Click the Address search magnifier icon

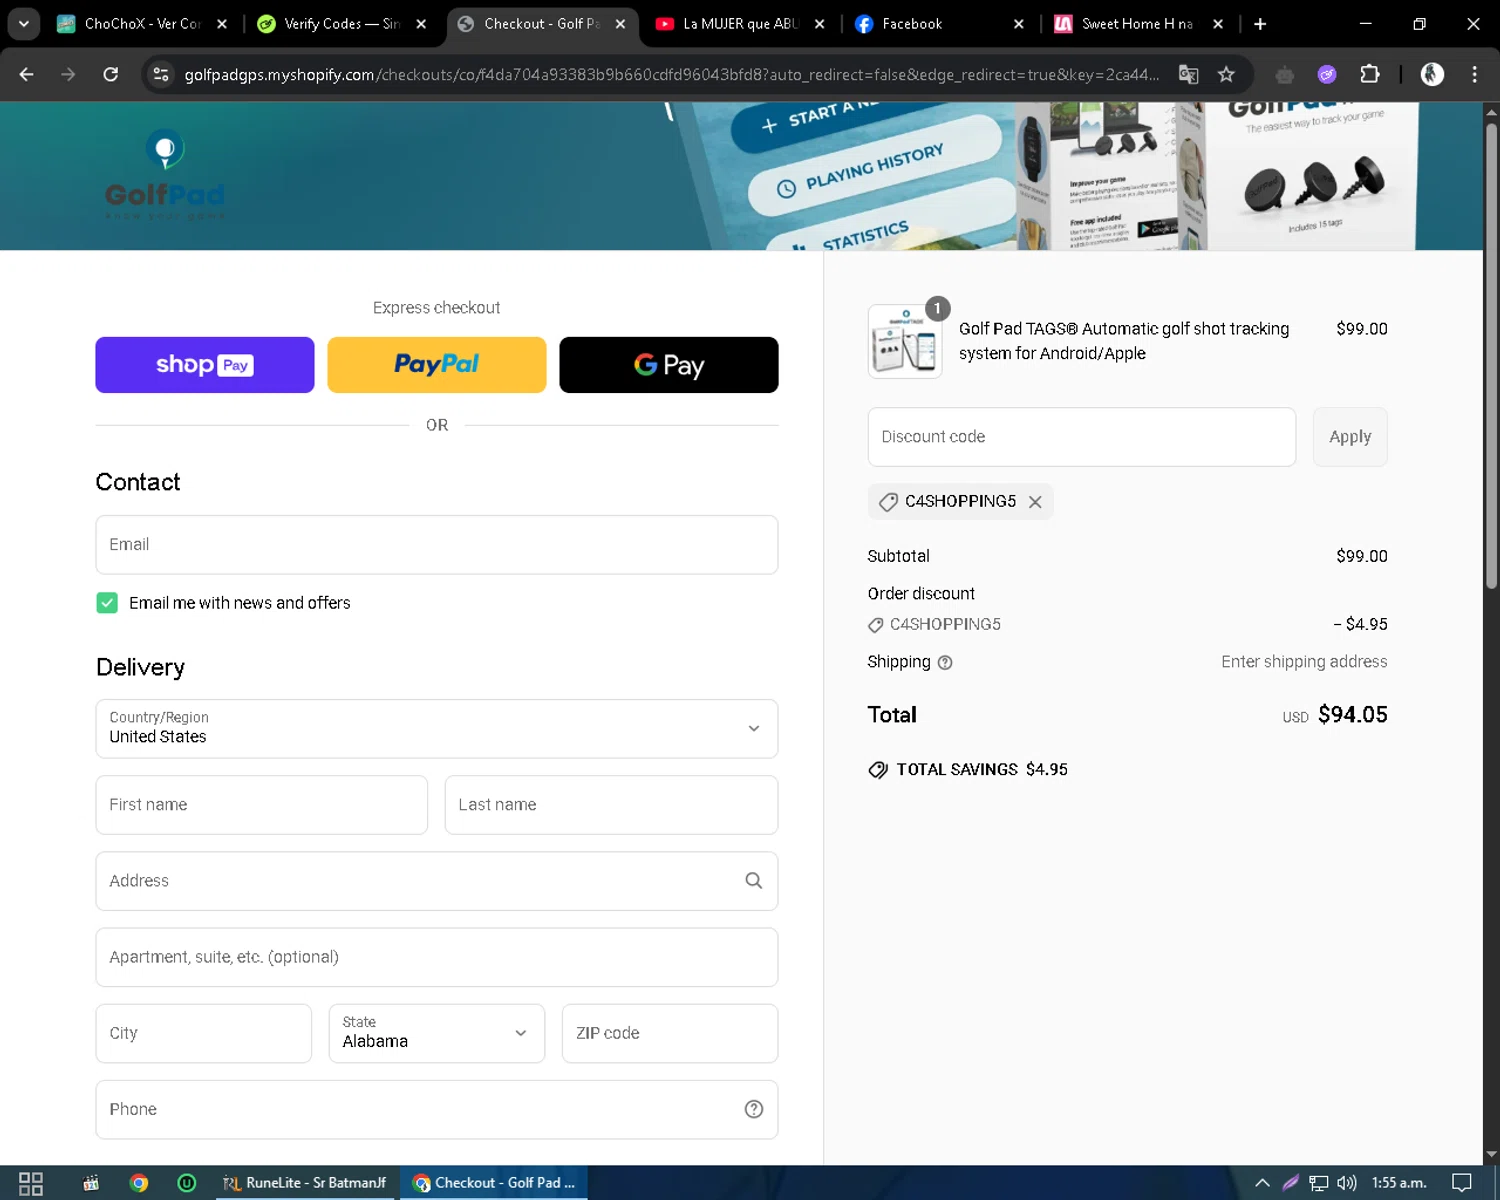[754, 880]
